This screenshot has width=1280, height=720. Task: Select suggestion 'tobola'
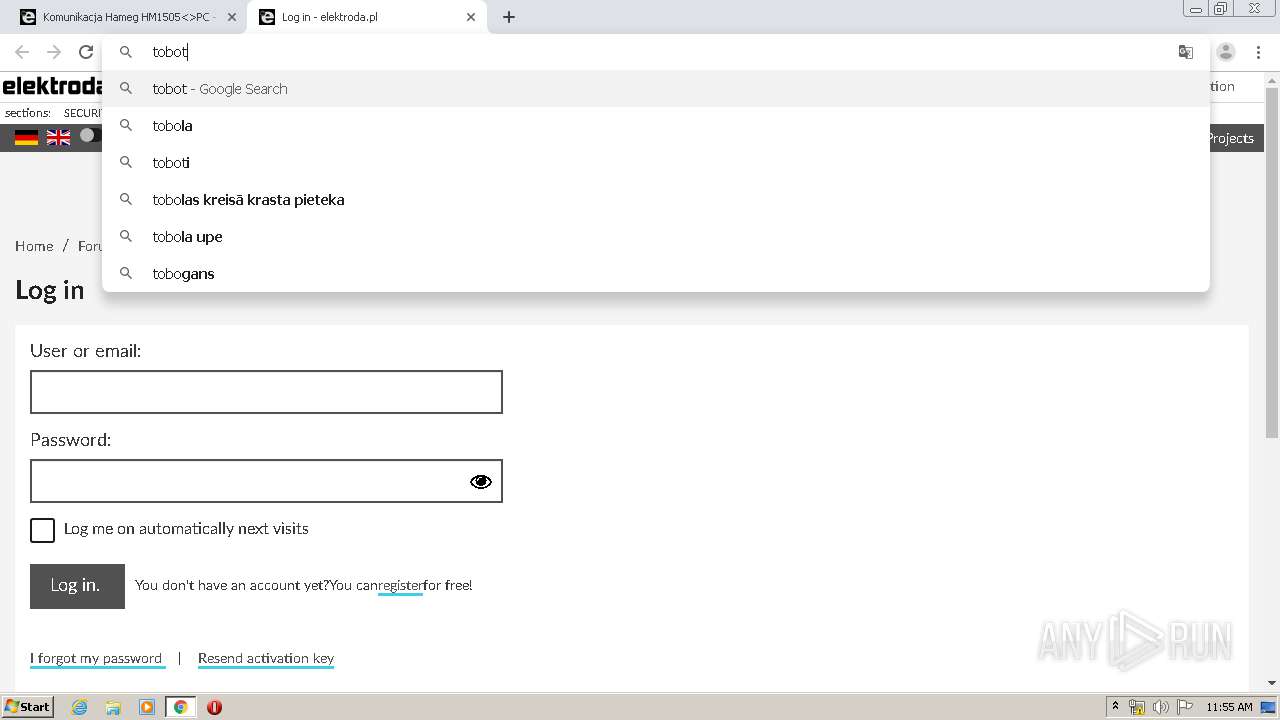coord(656,126)
